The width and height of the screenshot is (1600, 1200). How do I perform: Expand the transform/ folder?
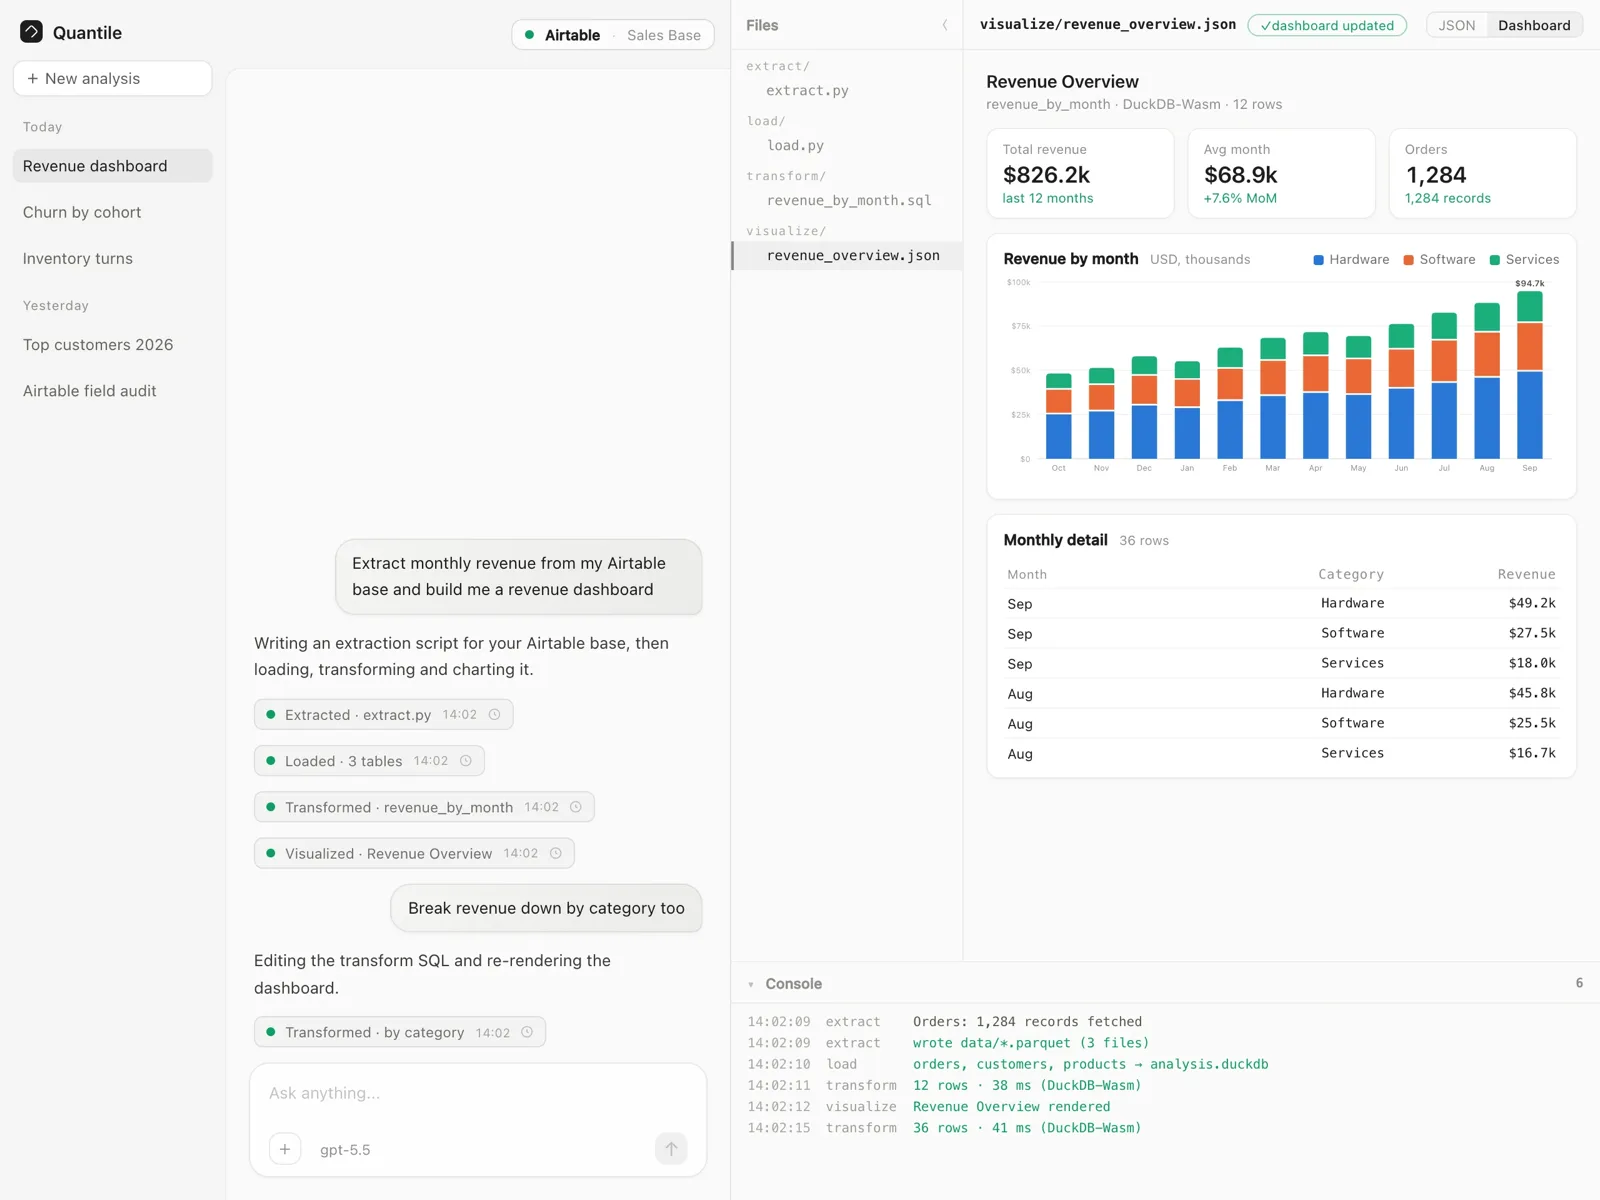[786, 176]
